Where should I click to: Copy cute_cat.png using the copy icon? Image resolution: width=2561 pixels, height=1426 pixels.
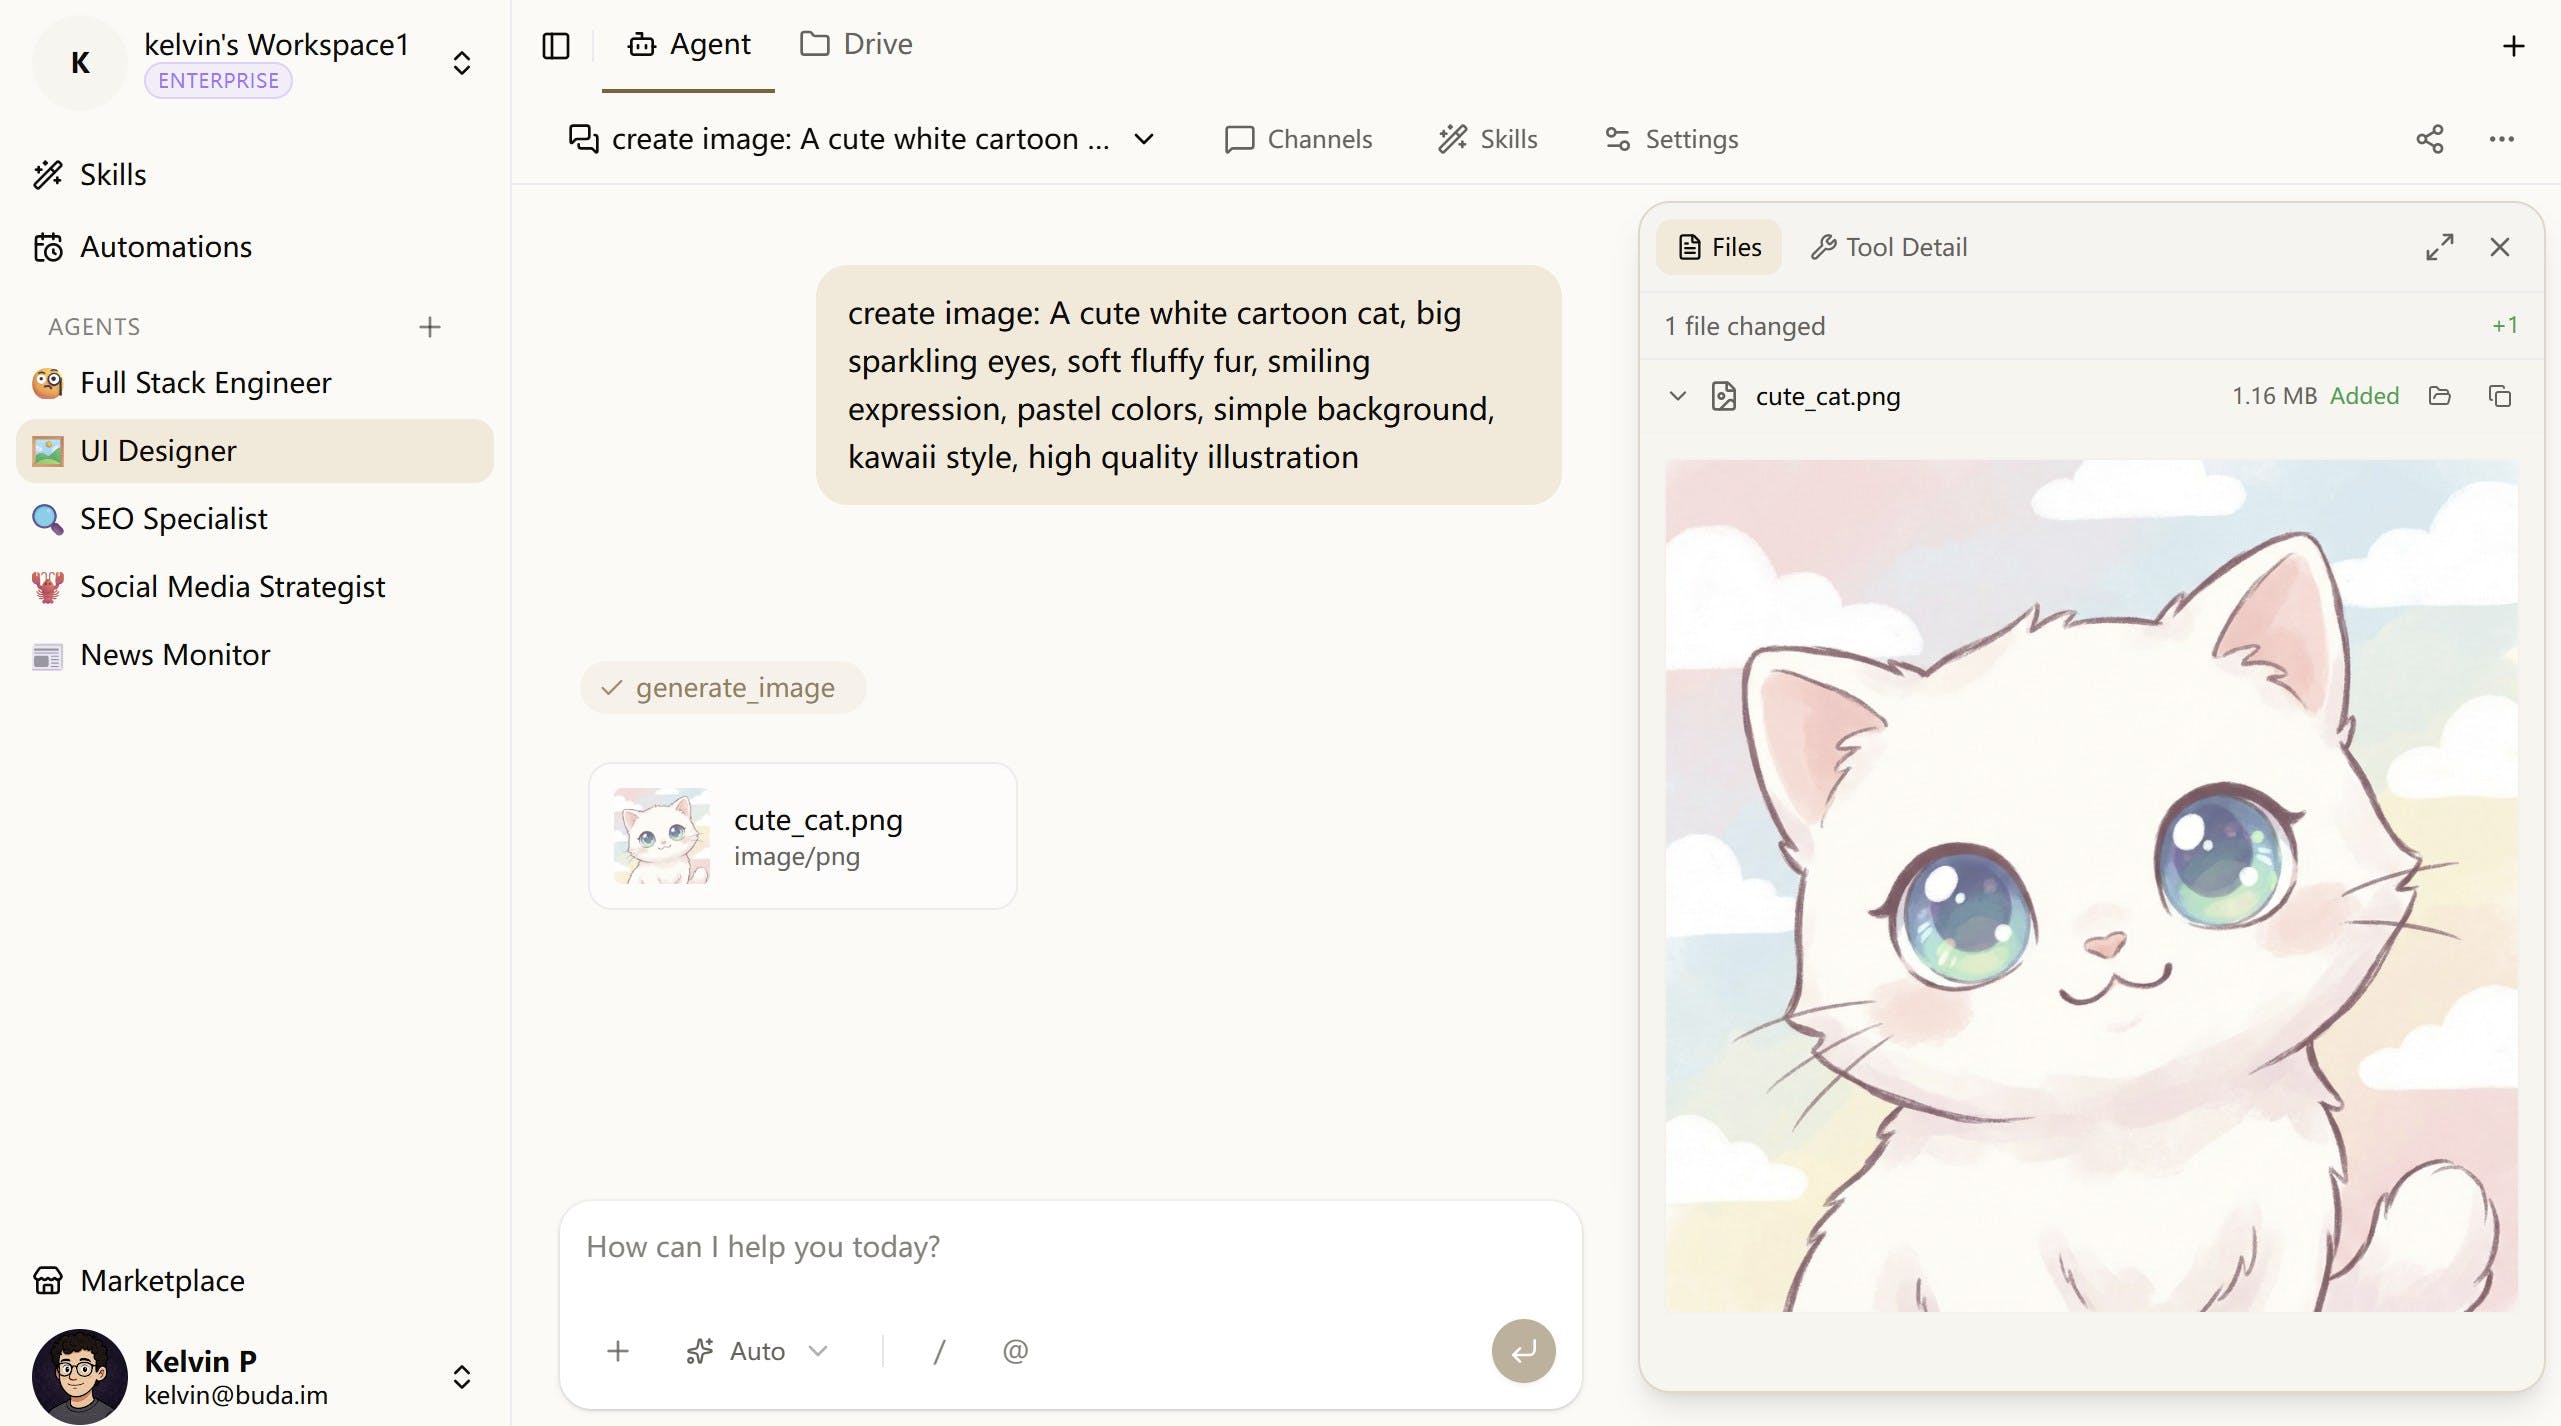click(2500, 396)
